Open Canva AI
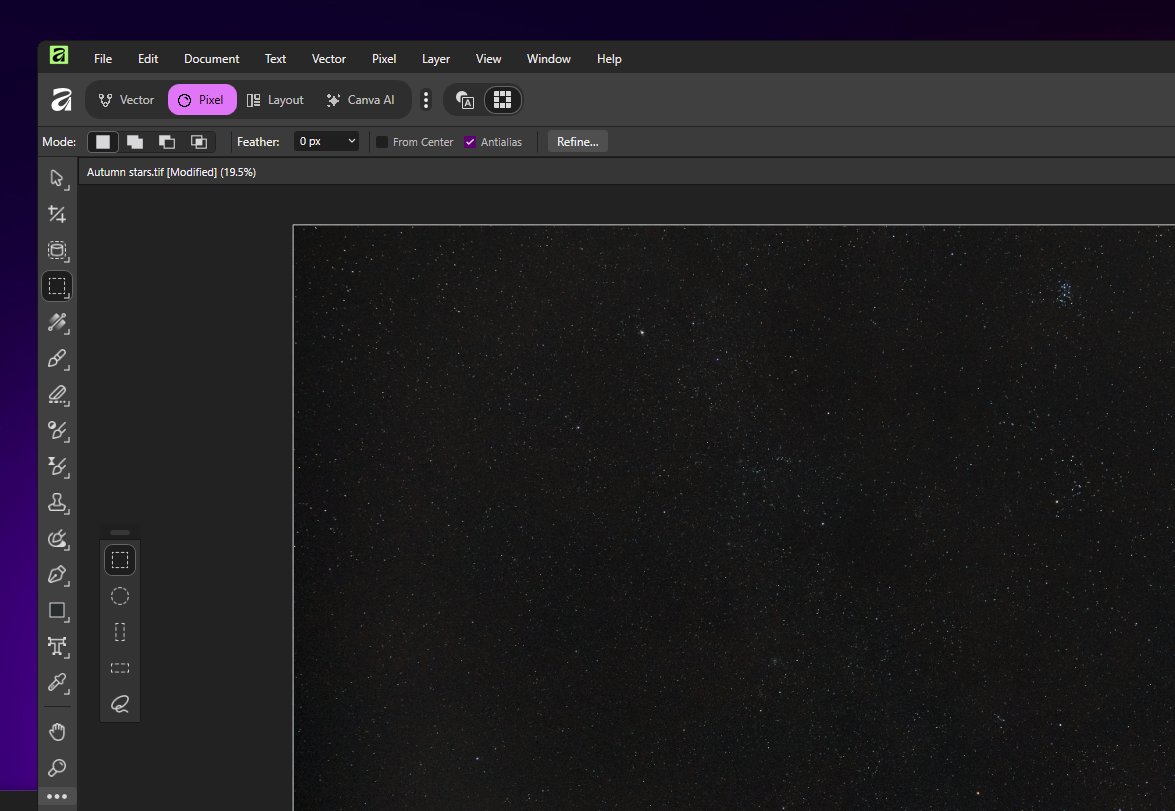This screenshot has height=811, width=1175. point(361,100)
